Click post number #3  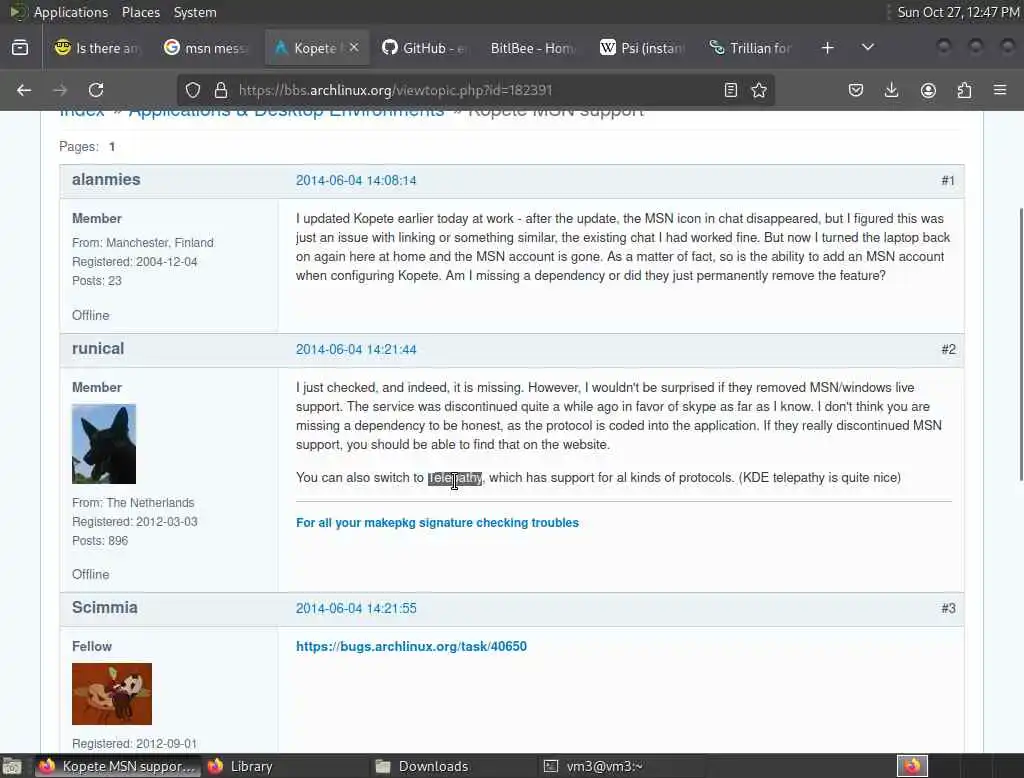948,608
